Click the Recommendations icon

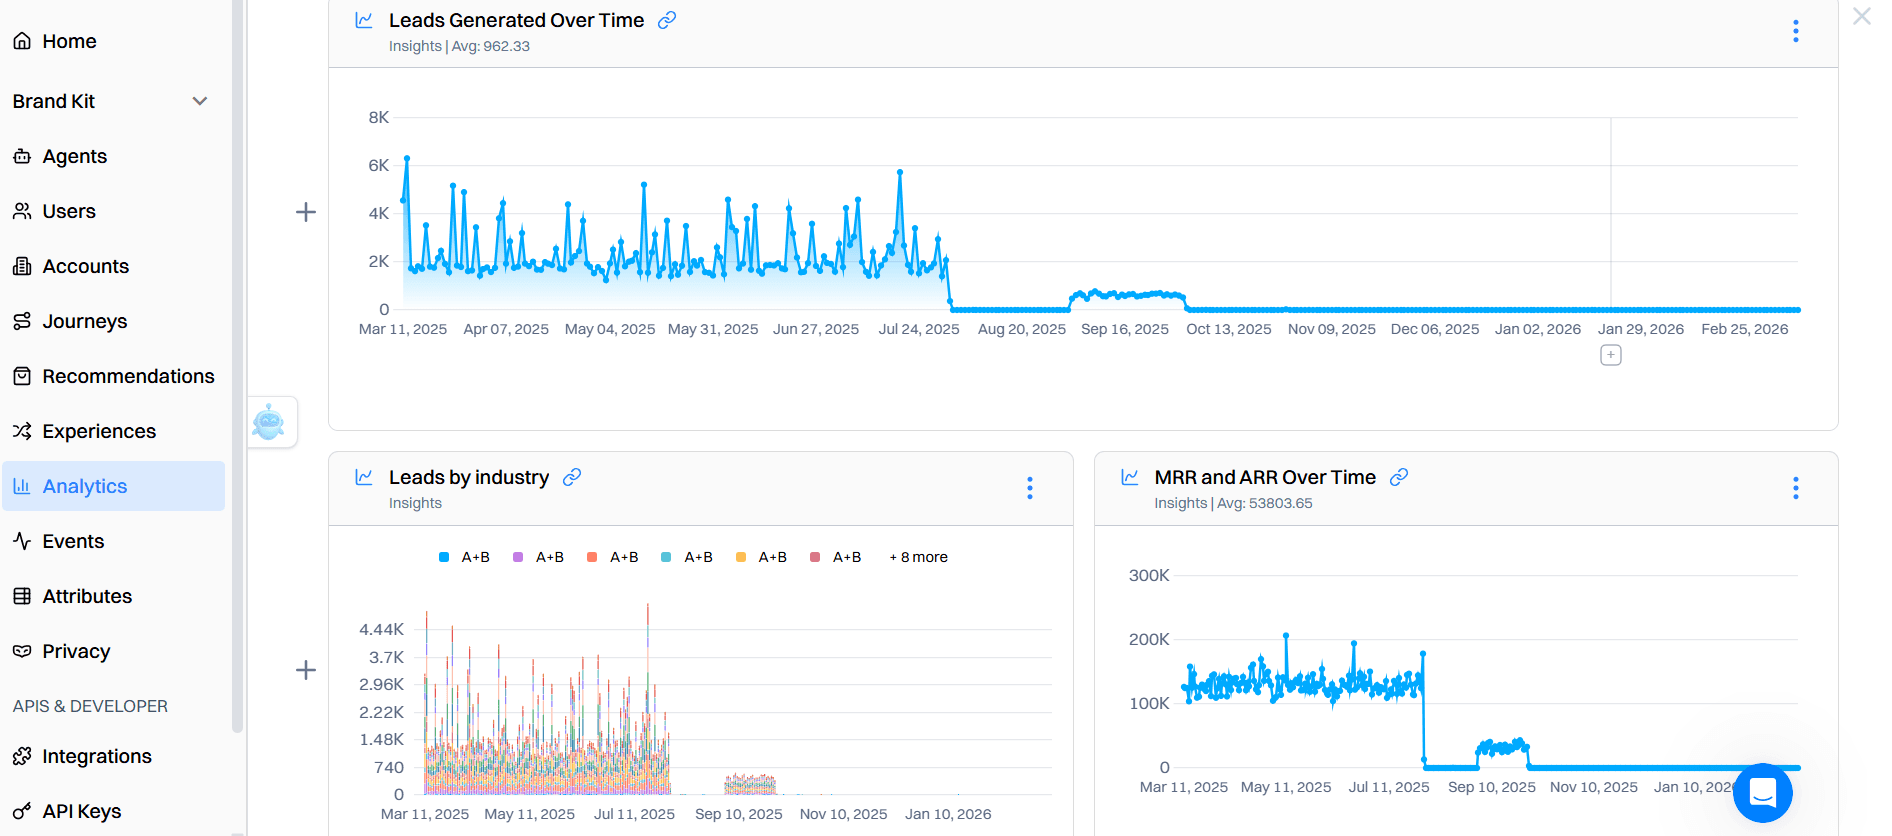[22, 376]
